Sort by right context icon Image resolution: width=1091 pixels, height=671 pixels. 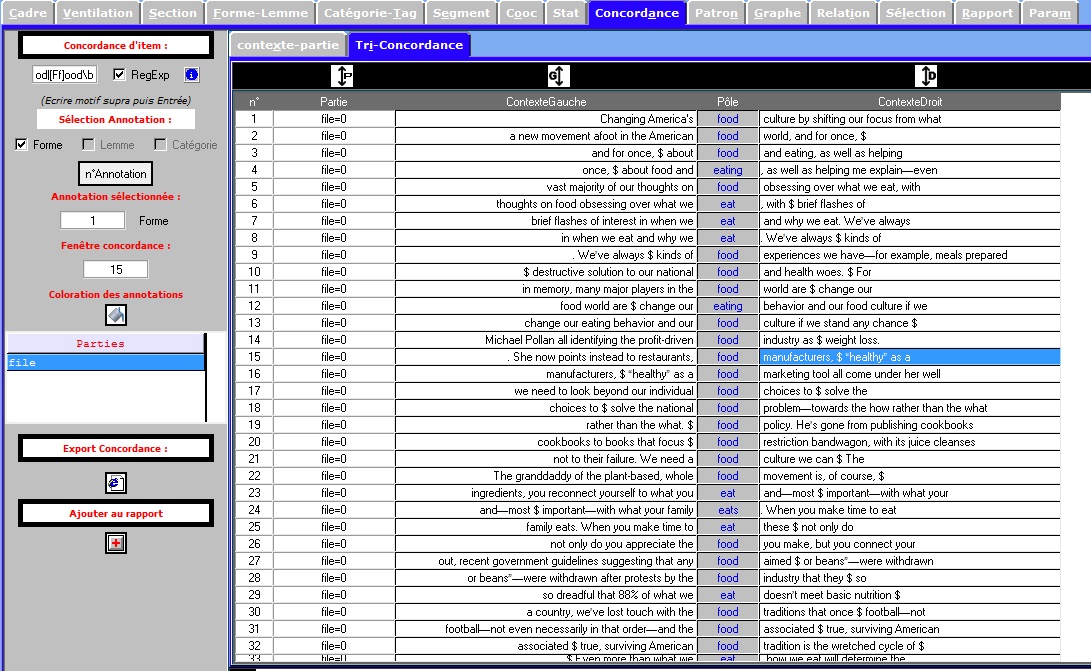coord(926,76)
